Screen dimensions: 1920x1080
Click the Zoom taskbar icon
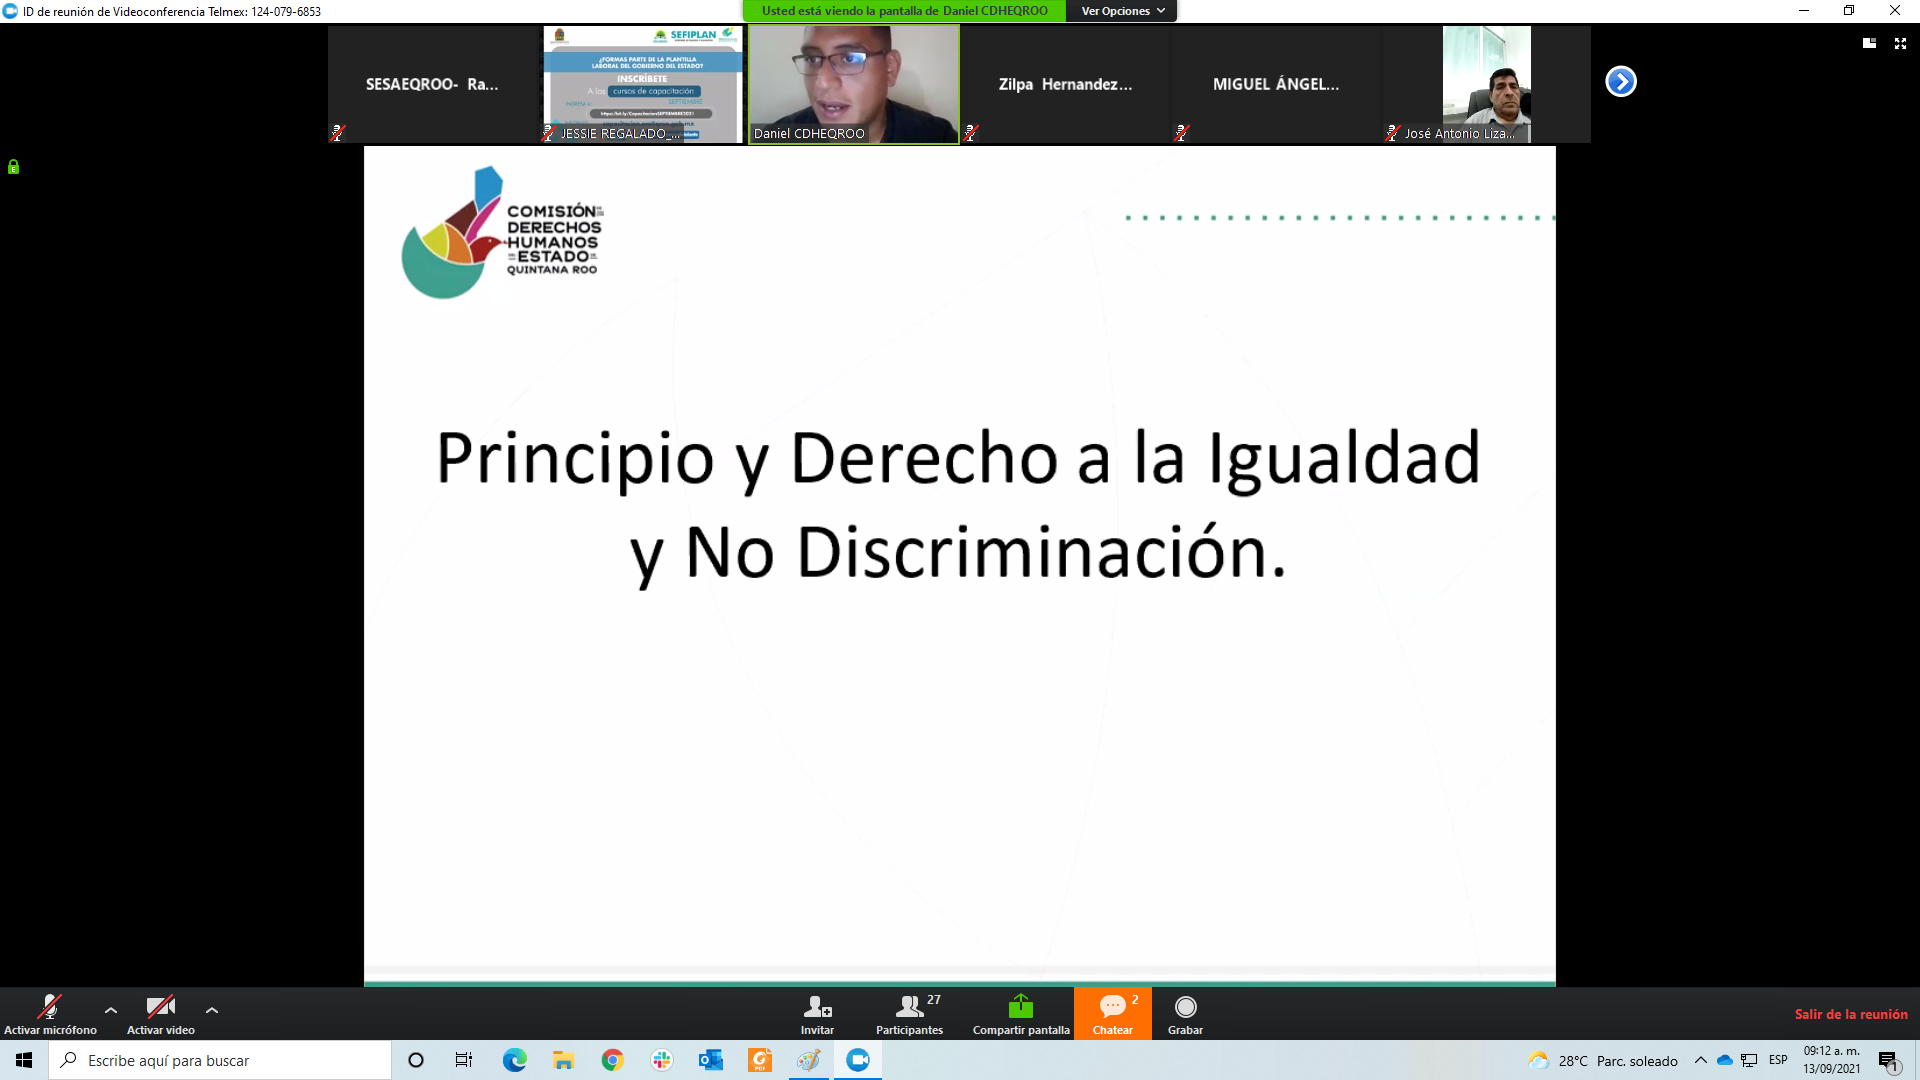(858, 1060)
